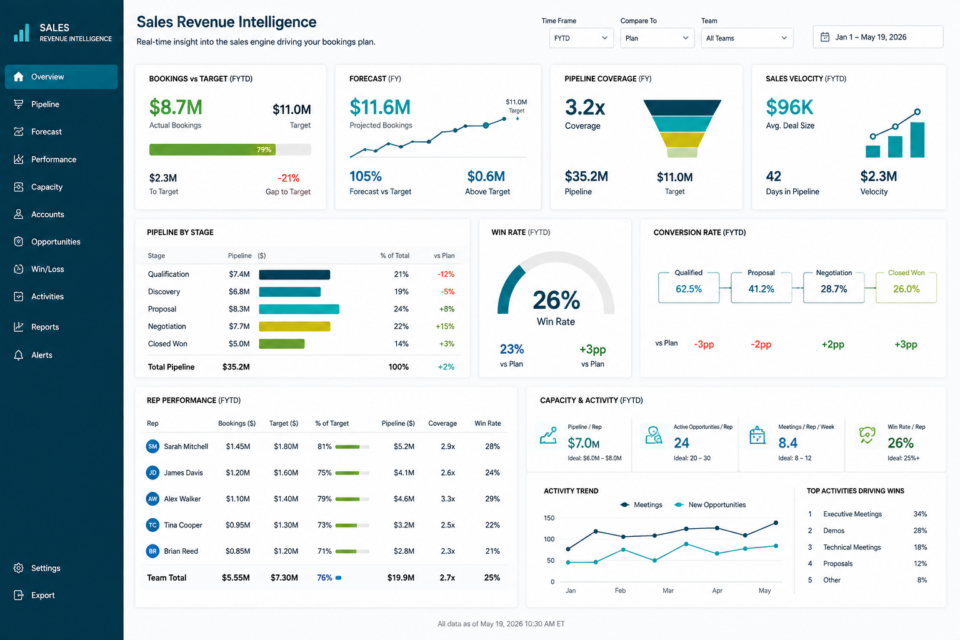
Task: Click the Team Total row label
Action: coord(167,578)
